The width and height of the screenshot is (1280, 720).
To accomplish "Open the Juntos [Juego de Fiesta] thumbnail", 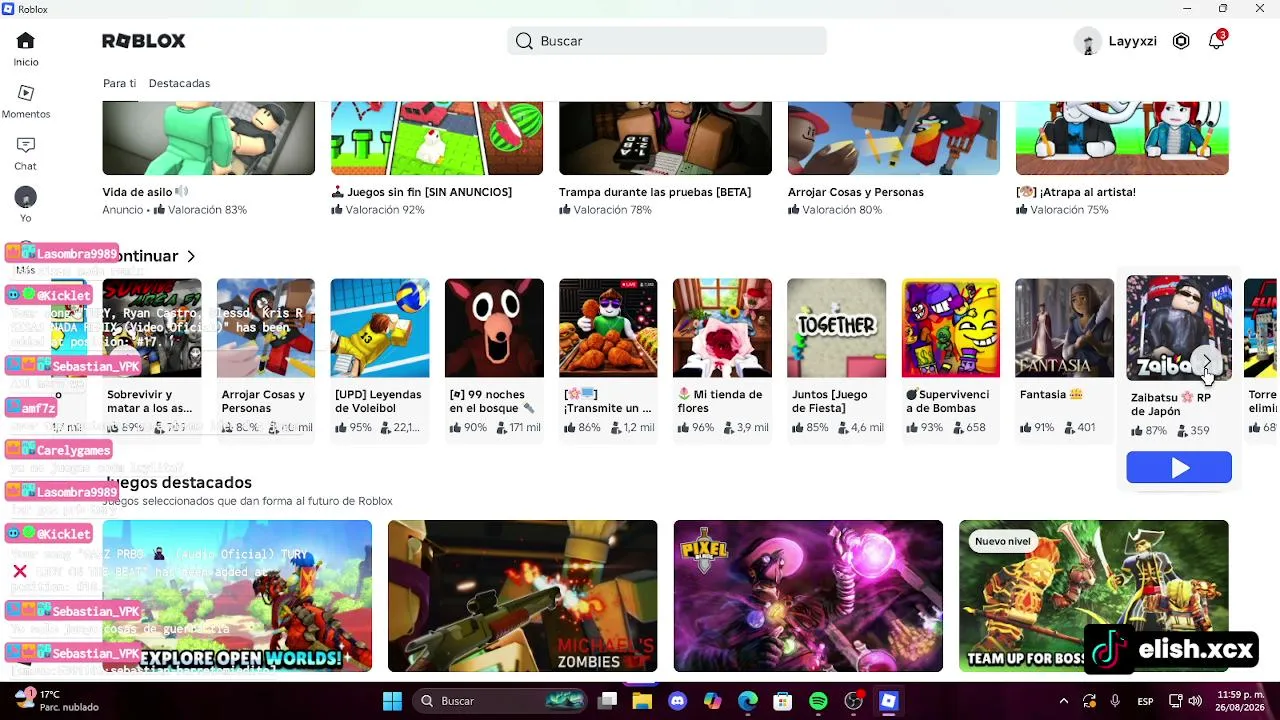I will (x=836, y=328).
